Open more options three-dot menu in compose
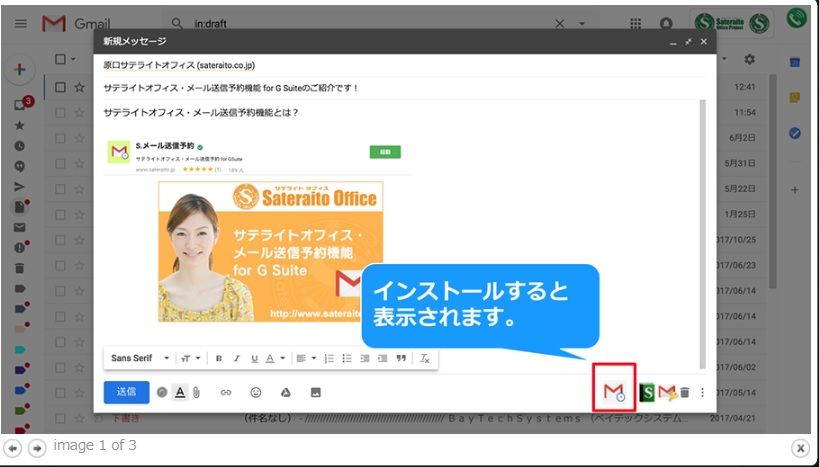 click(x=702, y=392)
